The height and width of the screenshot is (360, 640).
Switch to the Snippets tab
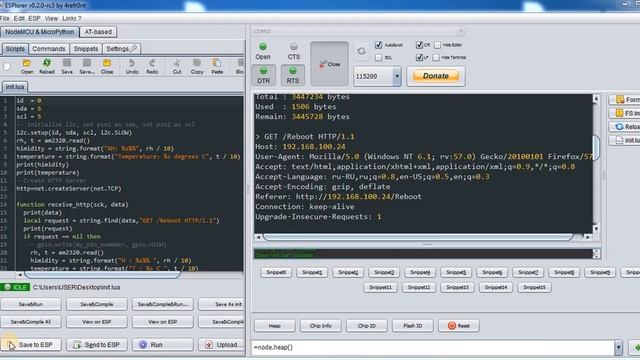[85, 49]
